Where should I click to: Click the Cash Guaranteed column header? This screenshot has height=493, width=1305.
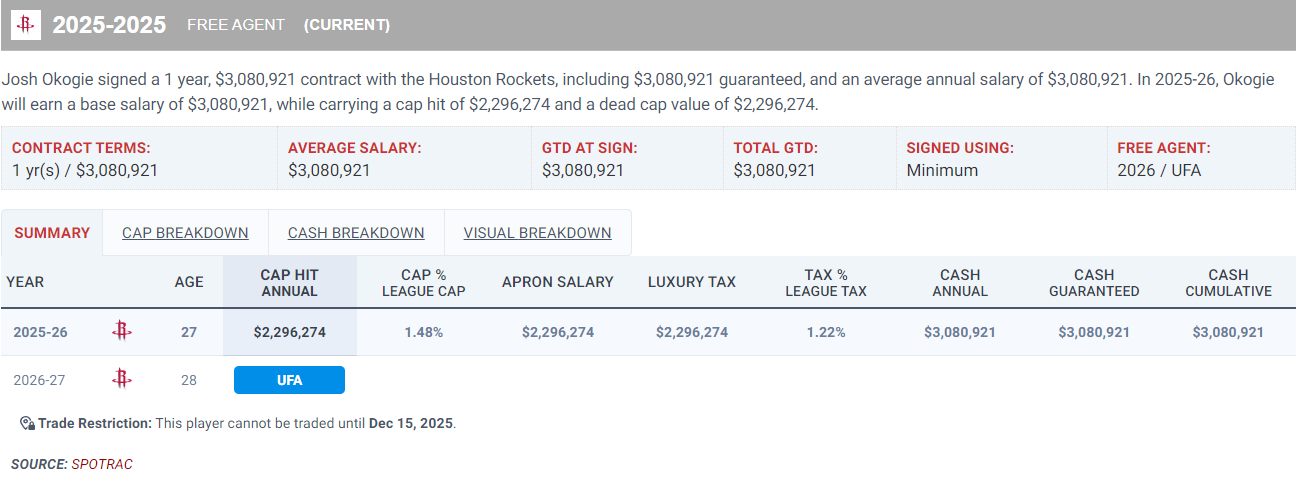coord(1094,282)
